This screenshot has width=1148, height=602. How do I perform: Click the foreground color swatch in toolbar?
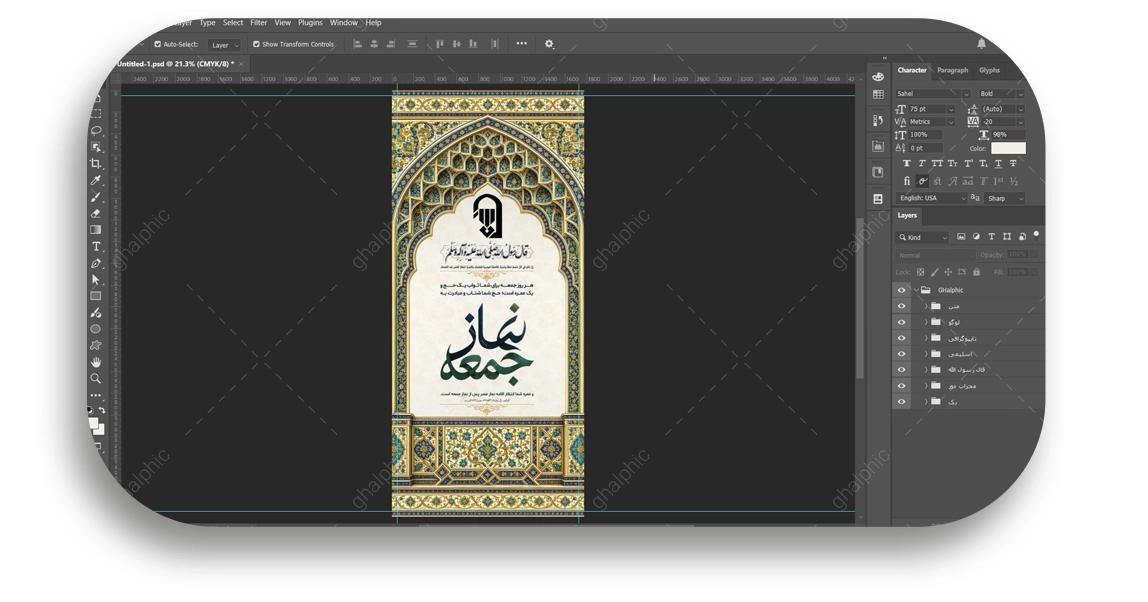click(x=93, y=423)
